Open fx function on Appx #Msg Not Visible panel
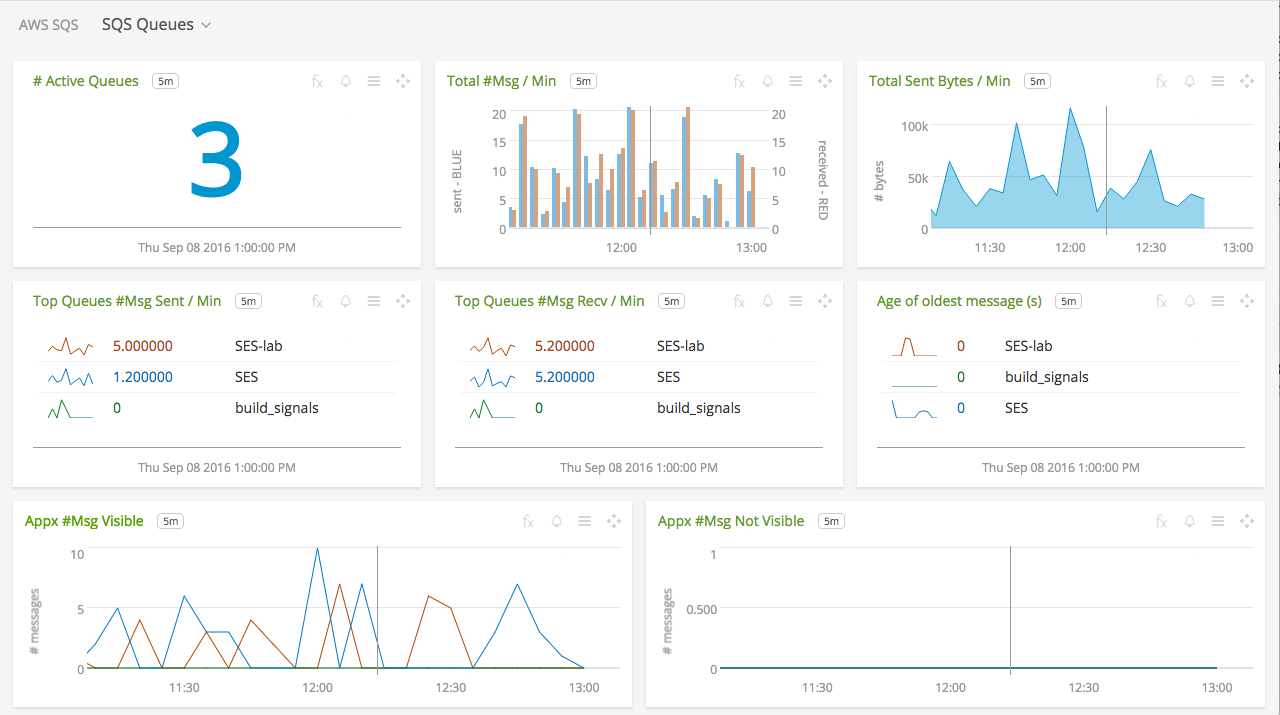The image size is (1280, 715). (1161, 521)
